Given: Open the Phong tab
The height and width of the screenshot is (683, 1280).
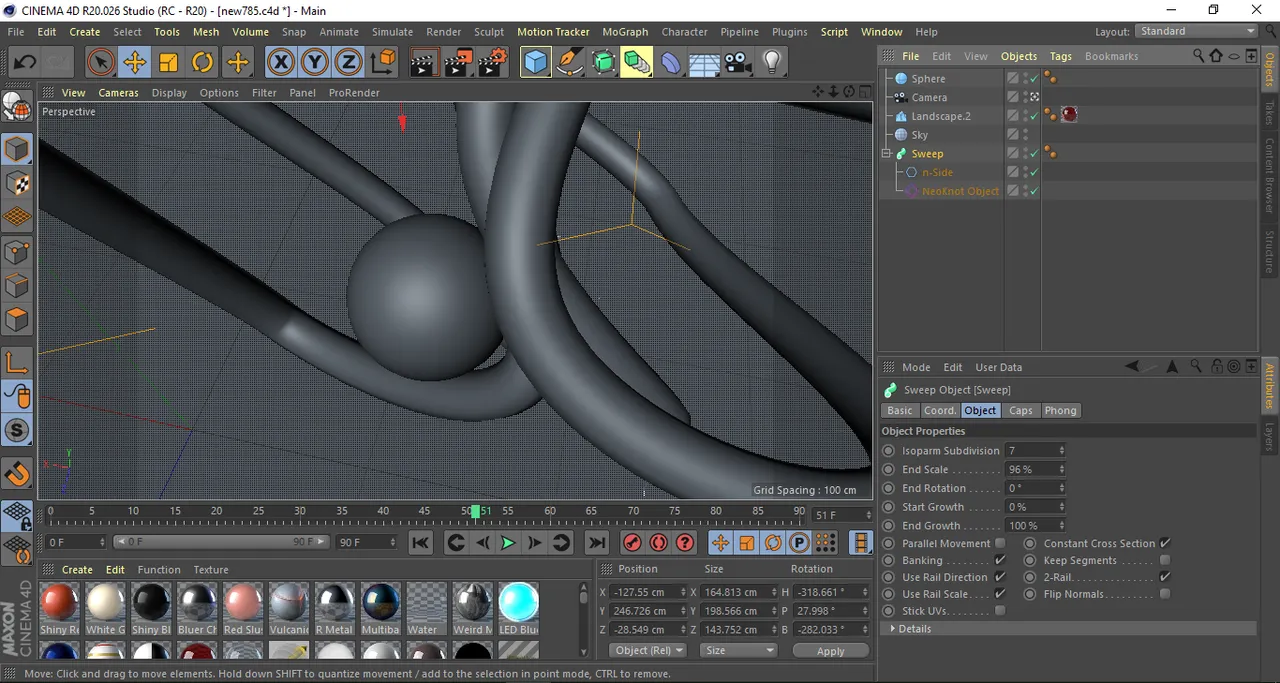Looking at the screenshot, I should [x=1060, y=411].
